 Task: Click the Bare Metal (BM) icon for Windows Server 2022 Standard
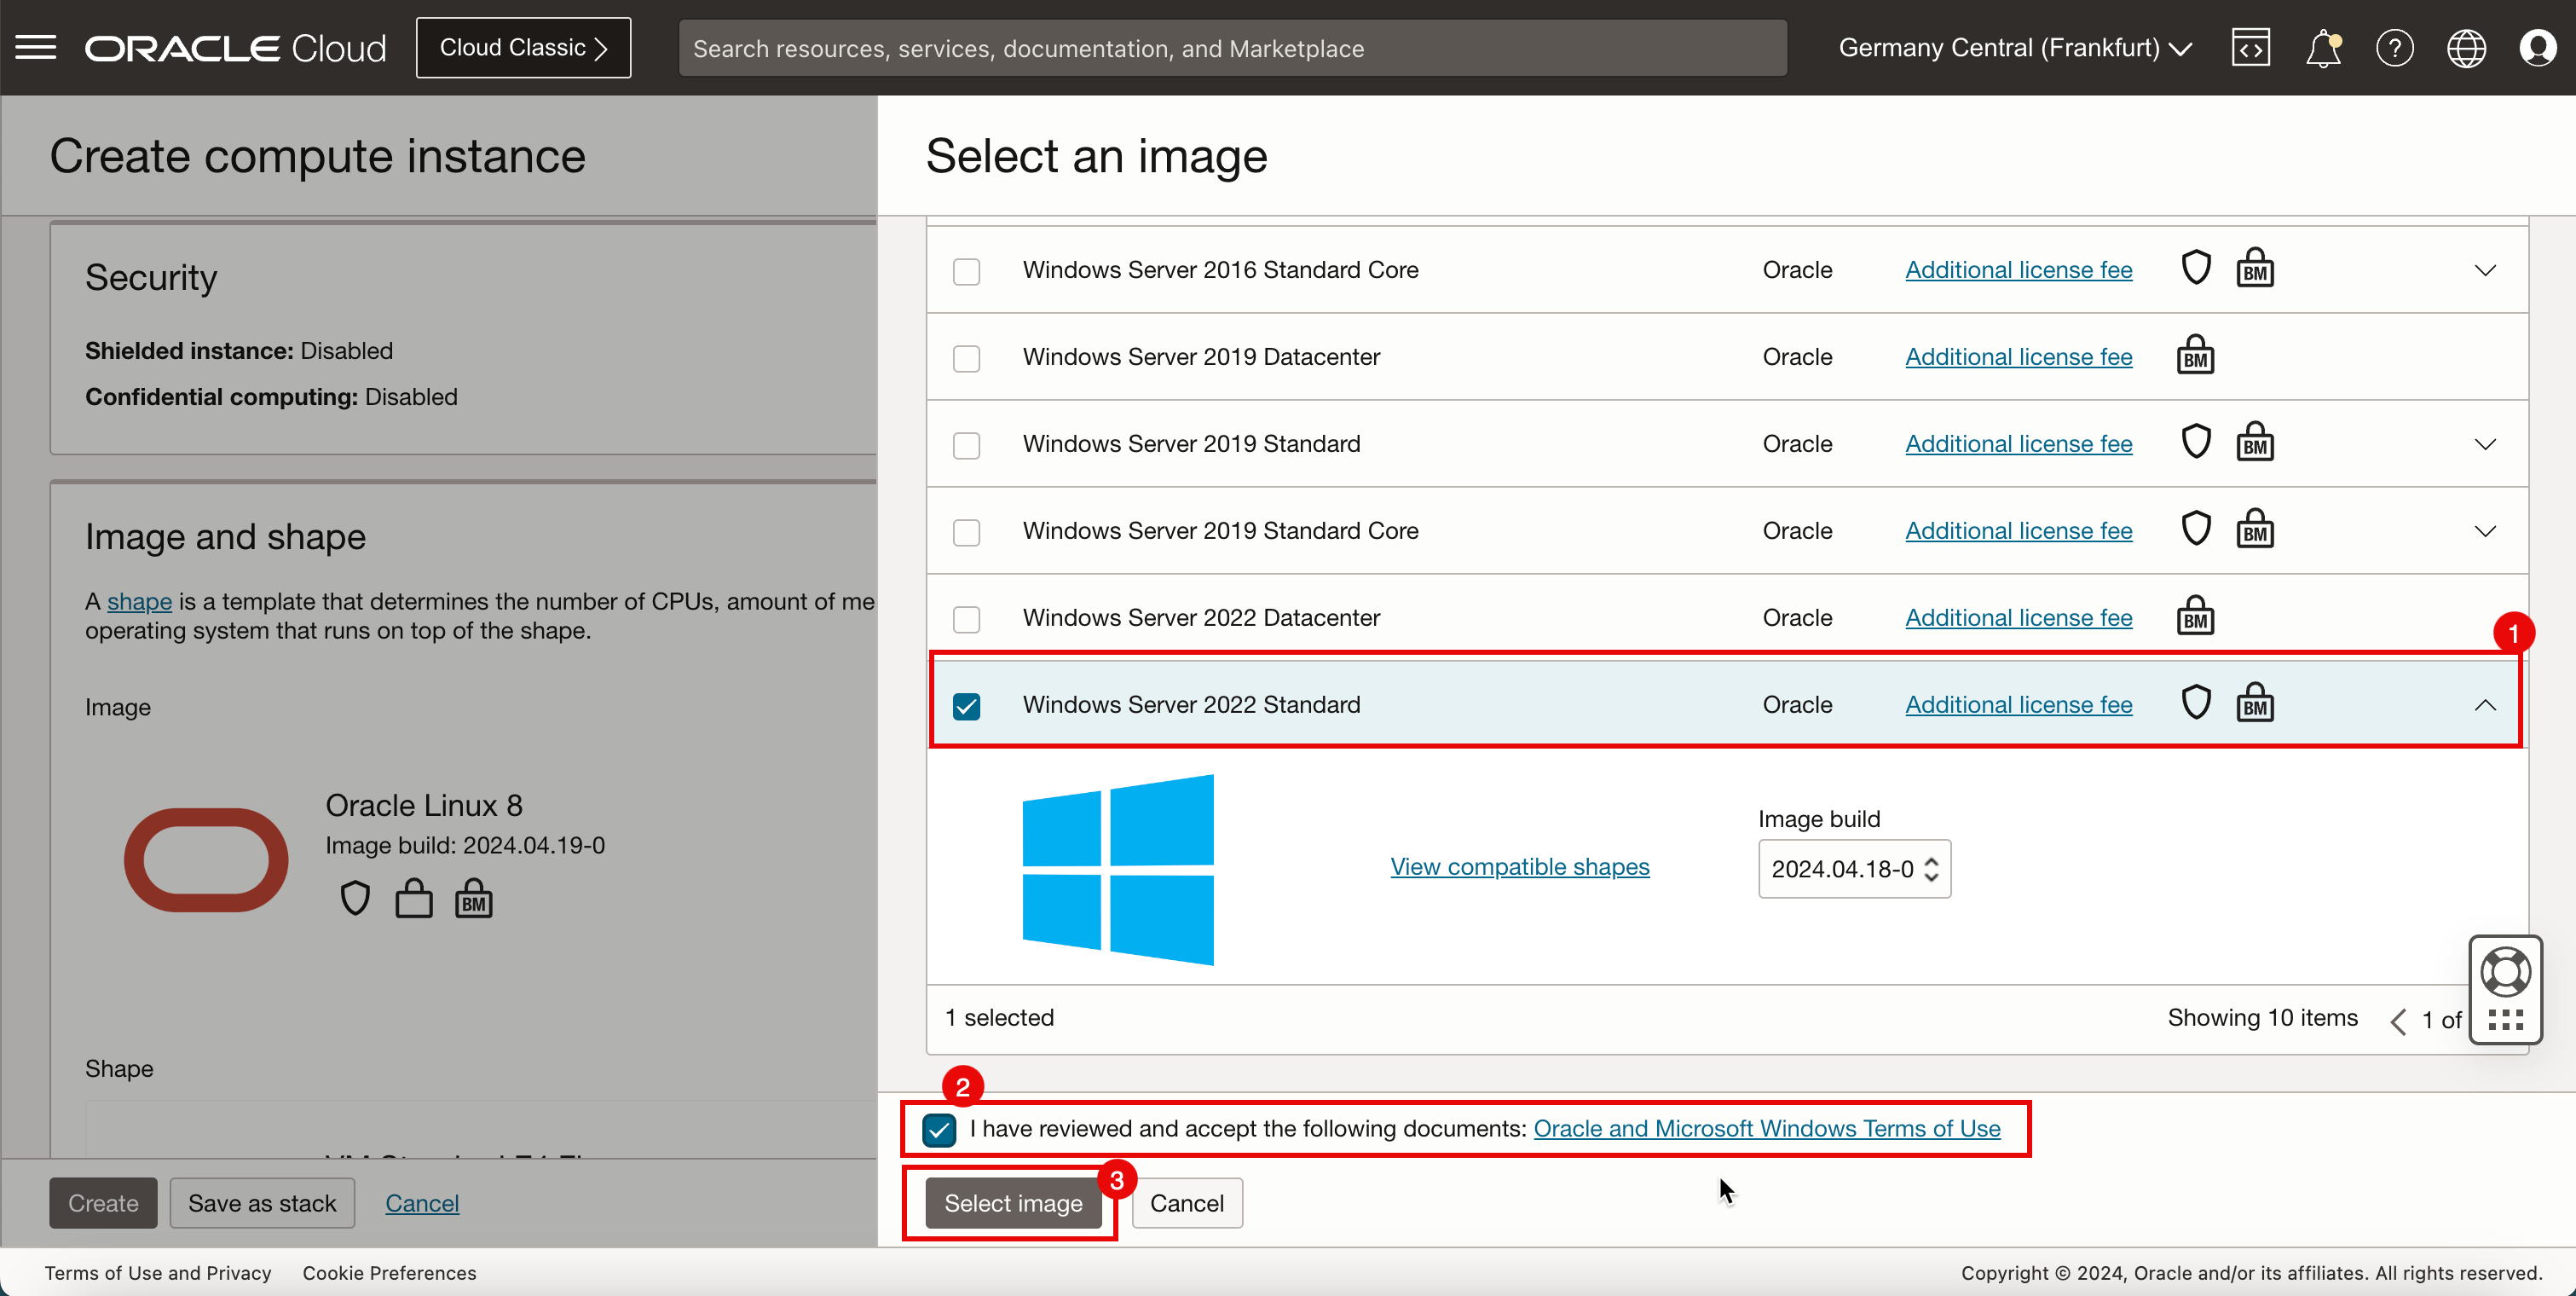coord(2254,704)
